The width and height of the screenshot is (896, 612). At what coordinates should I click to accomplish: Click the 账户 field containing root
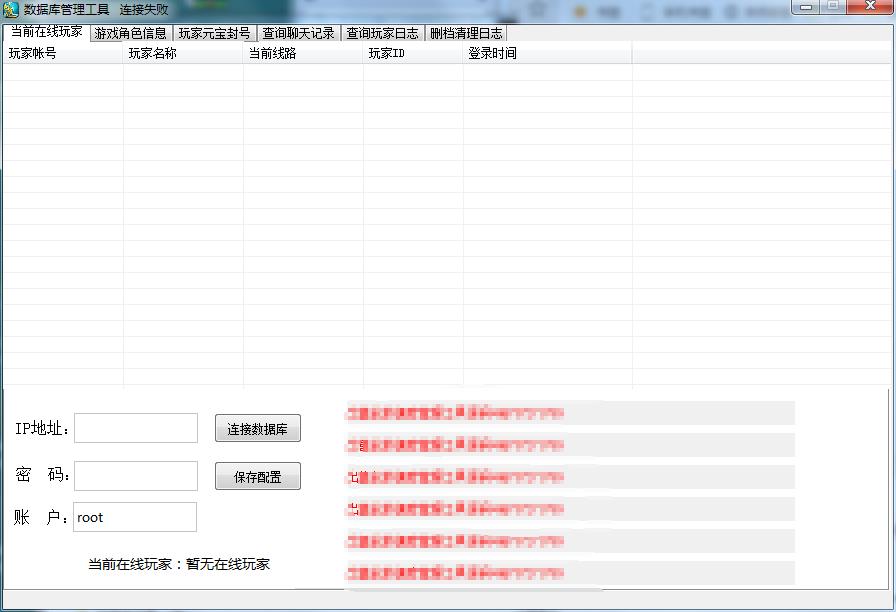coord(136,517)
